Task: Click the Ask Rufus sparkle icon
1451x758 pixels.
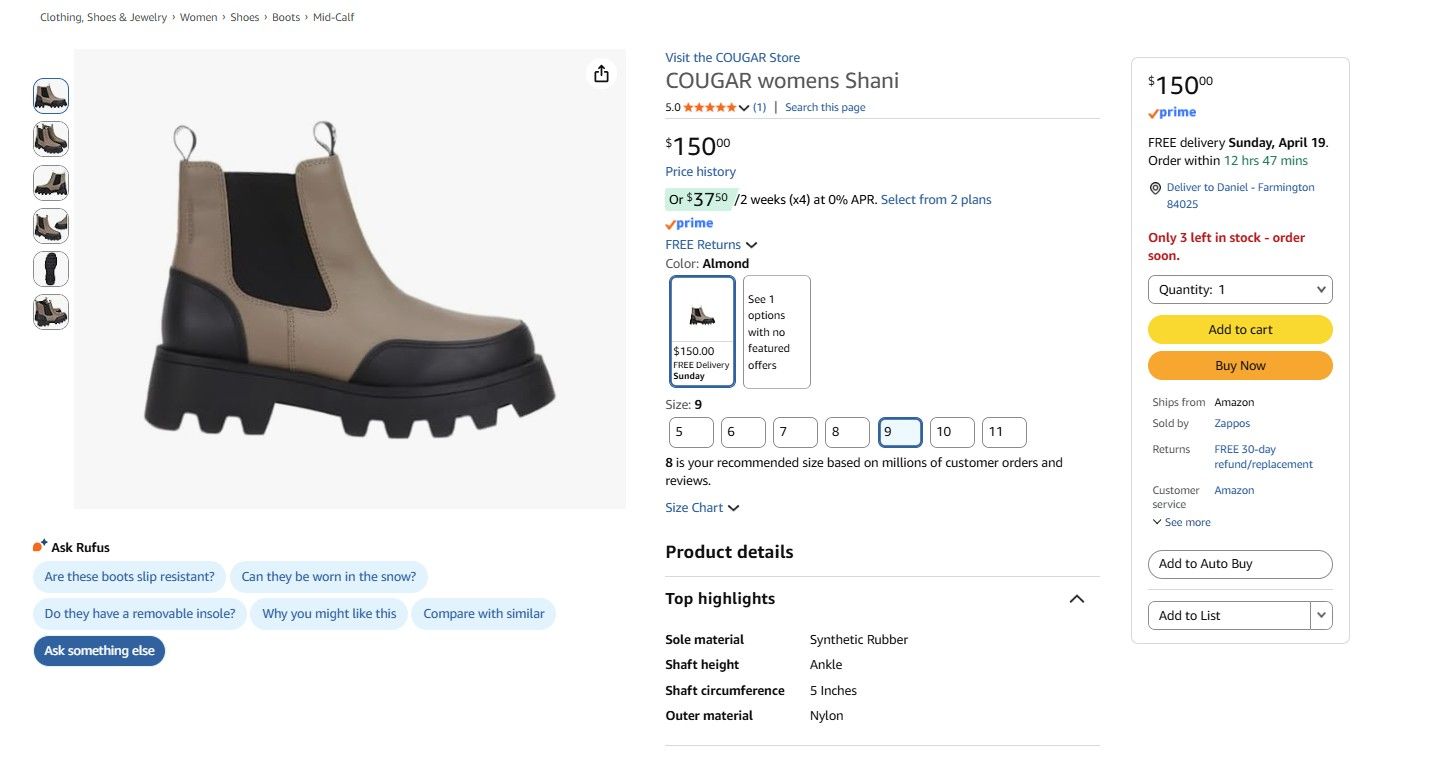Action: pos(40,546)
